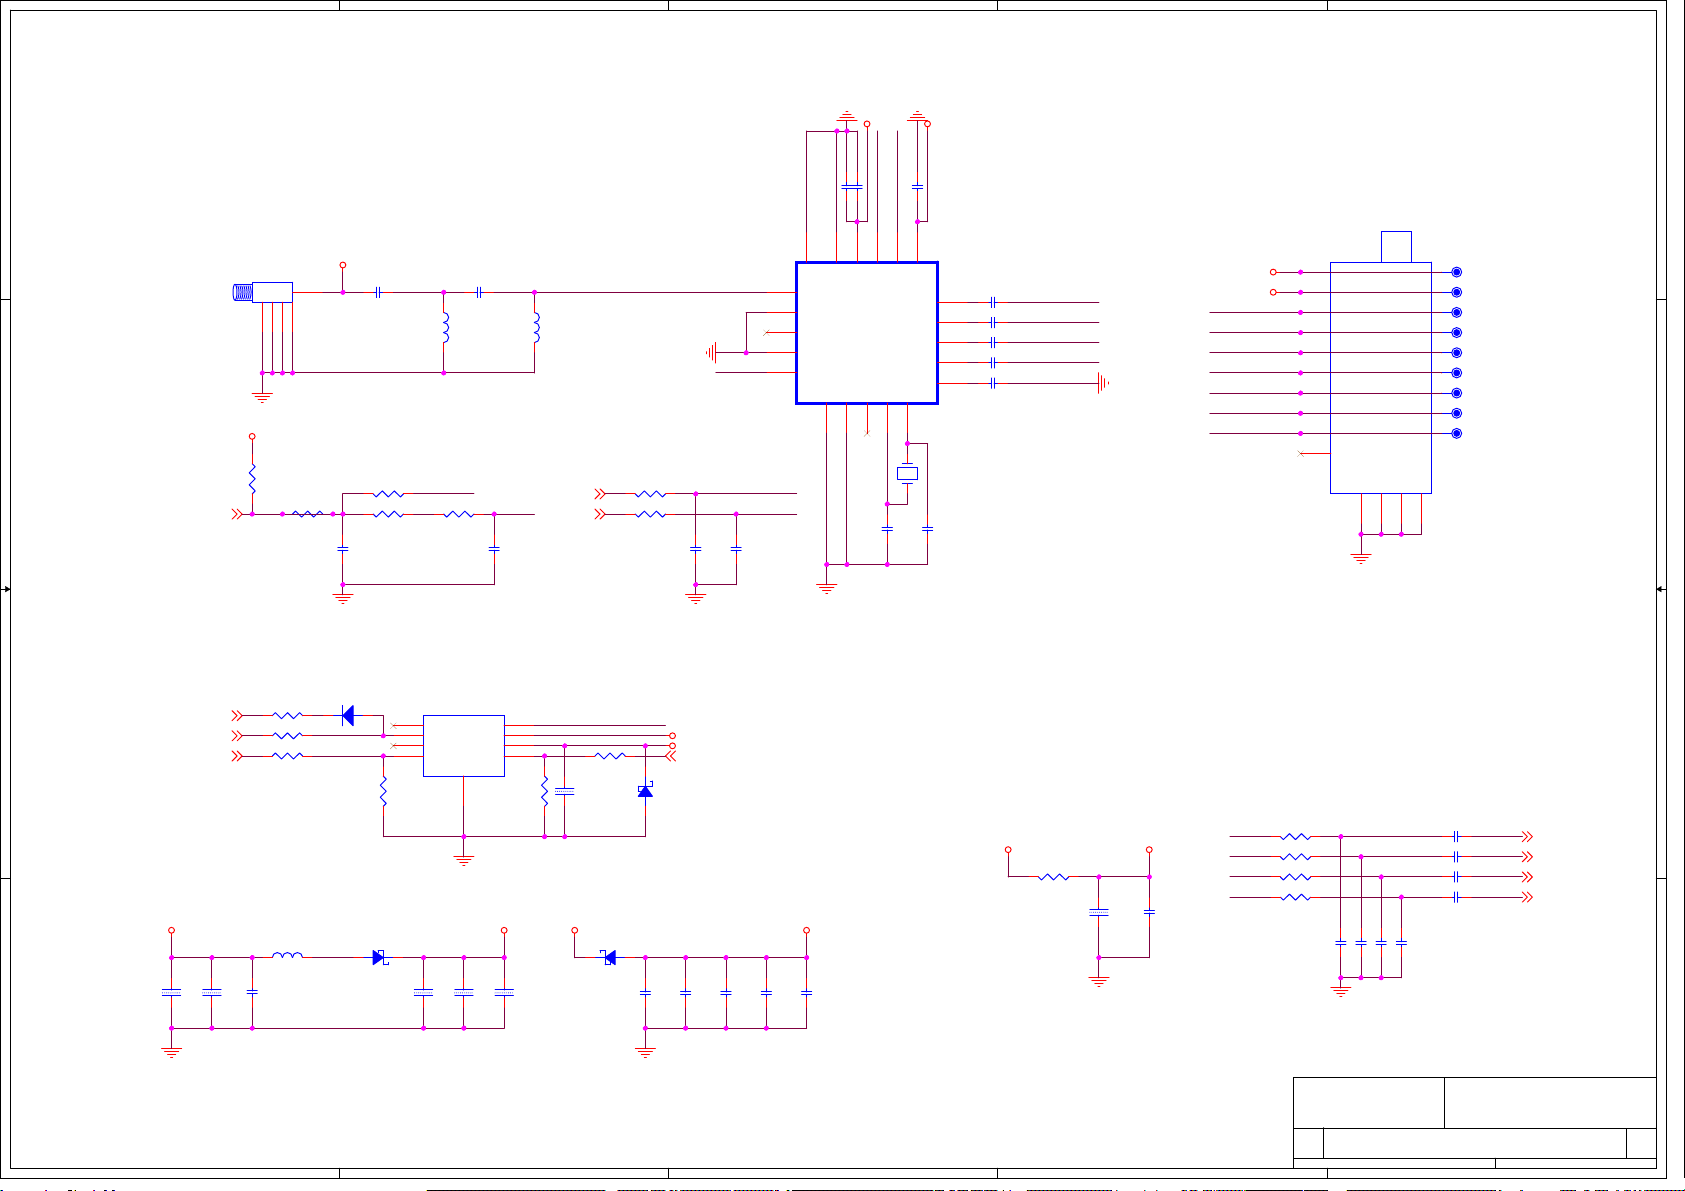Click the first series capacitor after RF connector

(378, 292)
